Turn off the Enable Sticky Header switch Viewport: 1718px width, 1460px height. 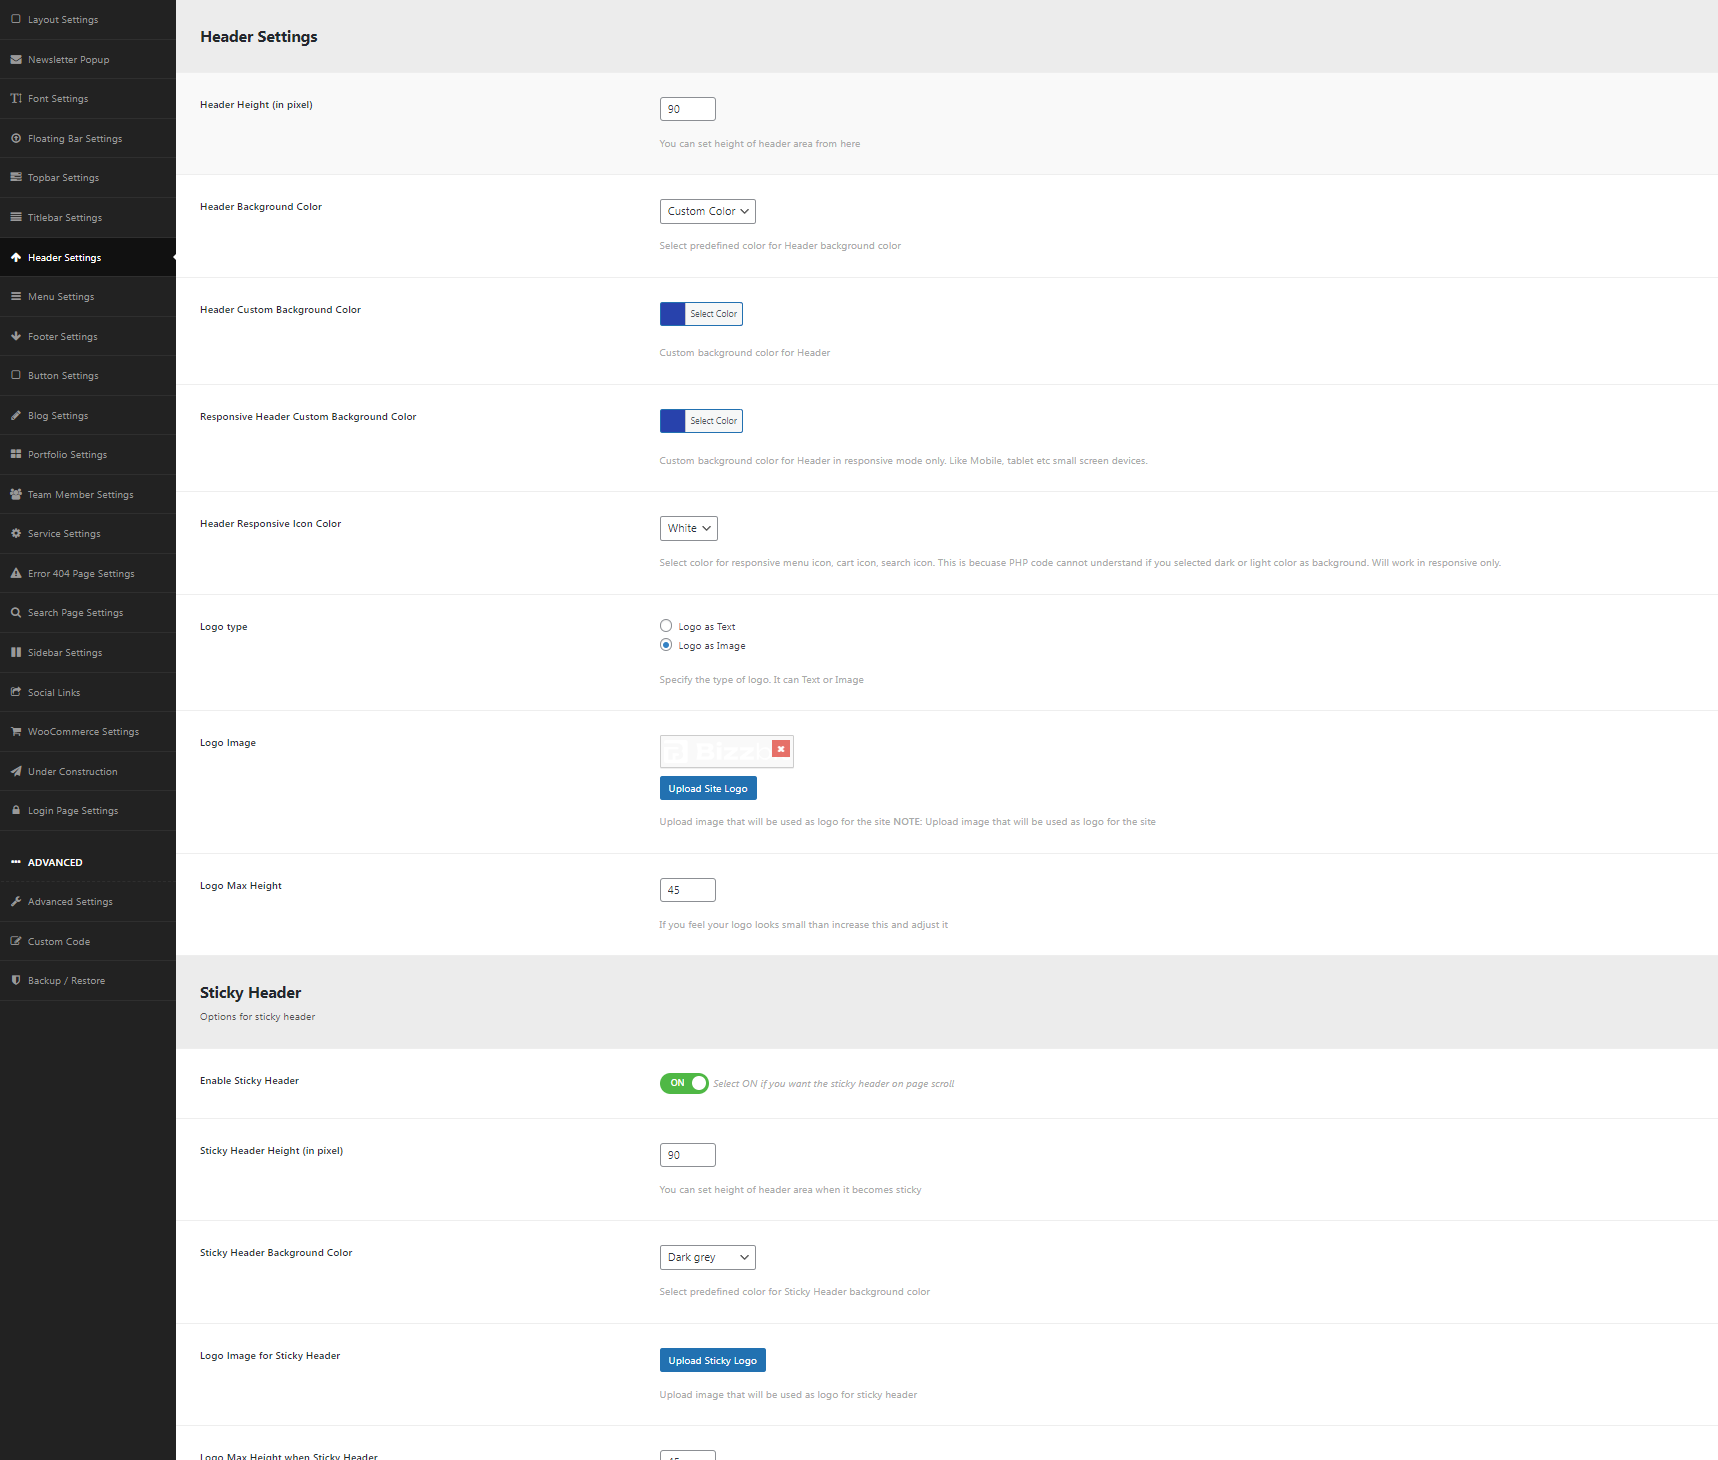(684, 1083)
